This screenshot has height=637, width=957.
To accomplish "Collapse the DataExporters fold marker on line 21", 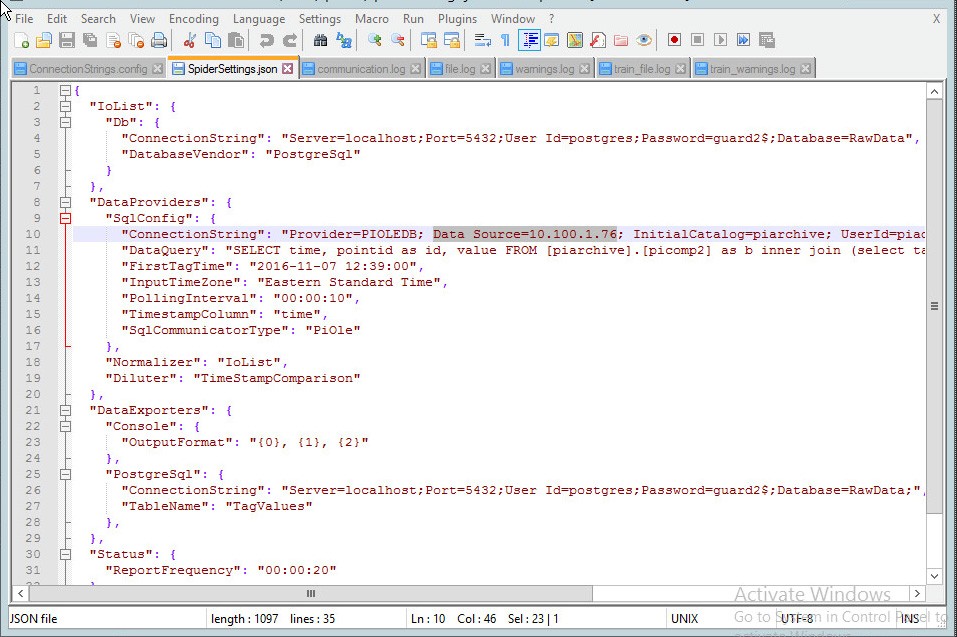I will [x=66, y=410].
